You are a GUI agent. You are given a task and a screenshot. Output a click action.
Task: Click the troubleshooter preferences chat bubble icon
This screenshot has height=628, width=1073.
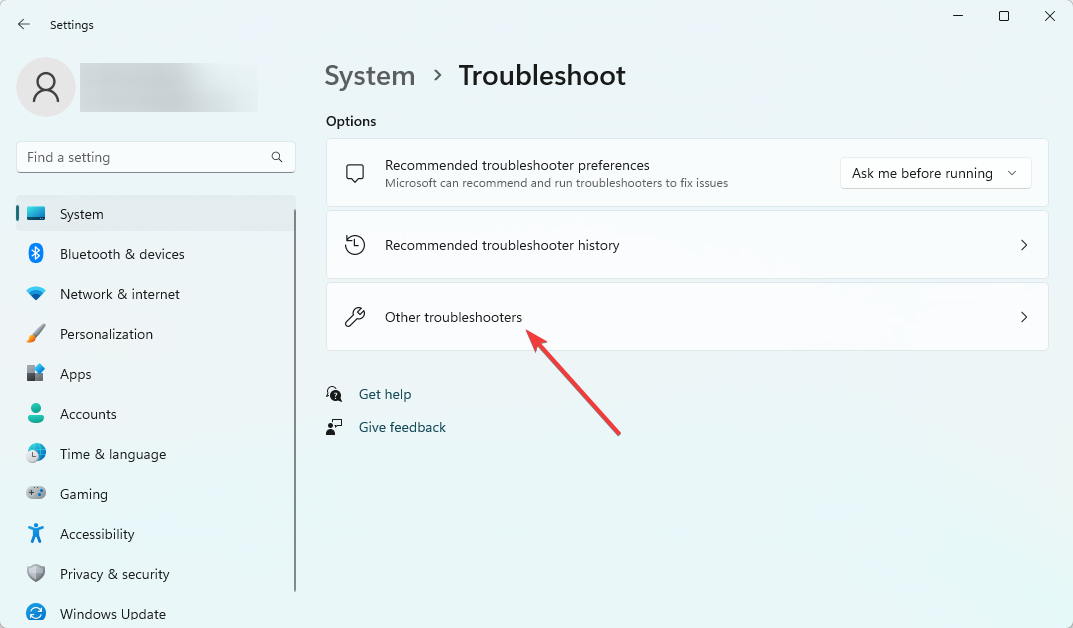coord(354,174)
